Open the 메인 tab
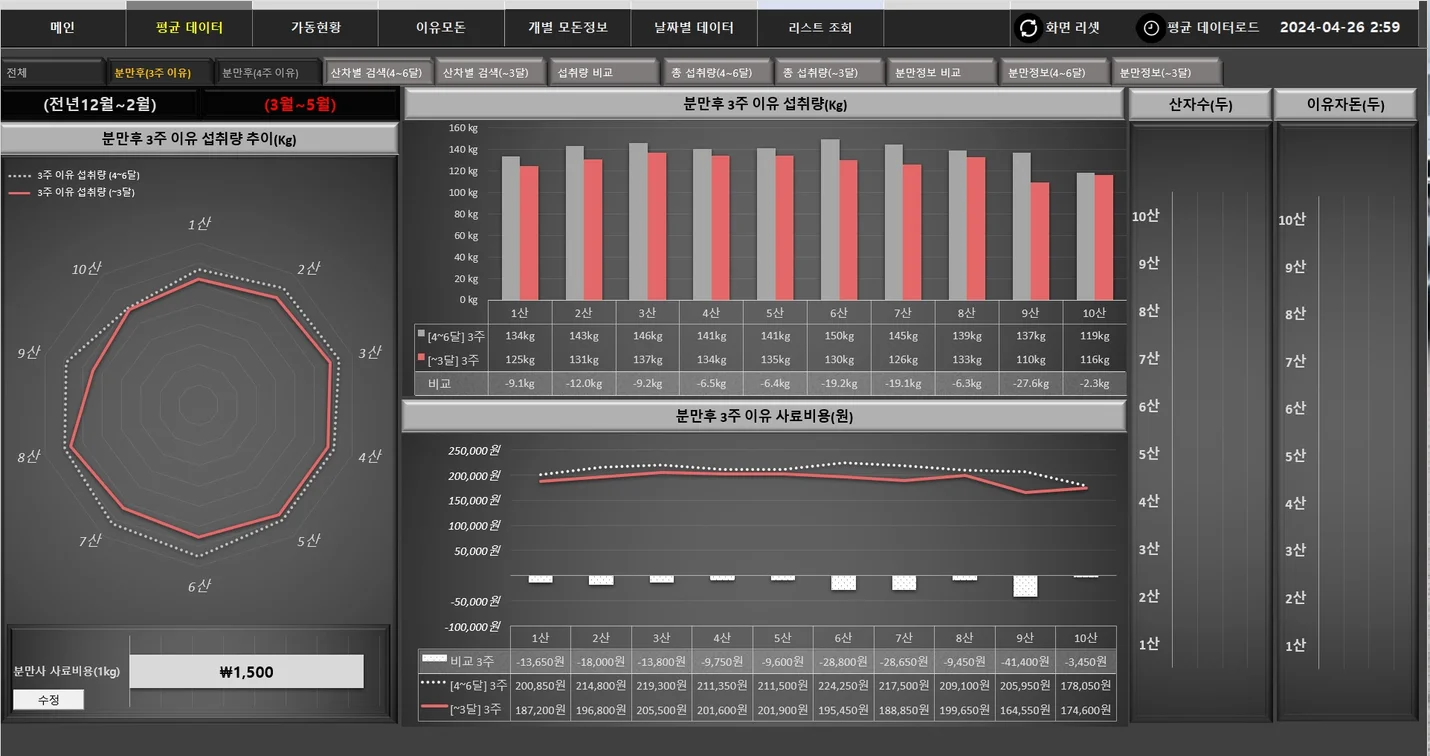Screen dimensions: 1430x756 tap(63, 28)
